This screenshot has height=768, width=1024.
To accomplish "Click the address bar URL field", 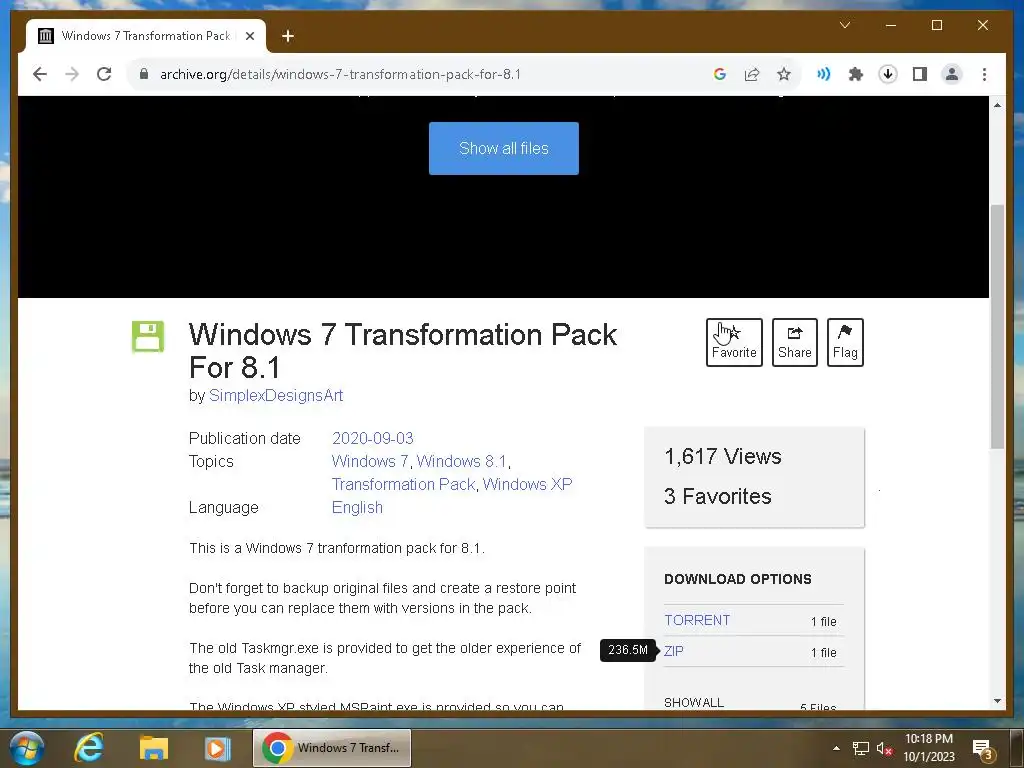I will pyautogui.click(x=418, y=74).
